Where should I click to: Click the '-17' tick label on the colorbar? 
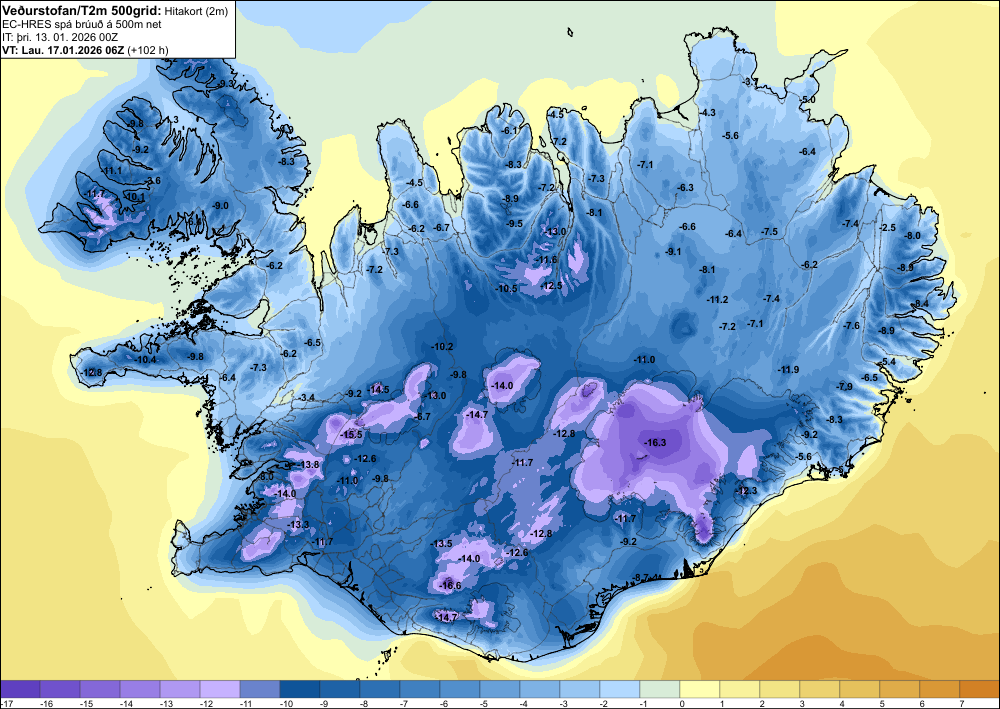(6, 703)
